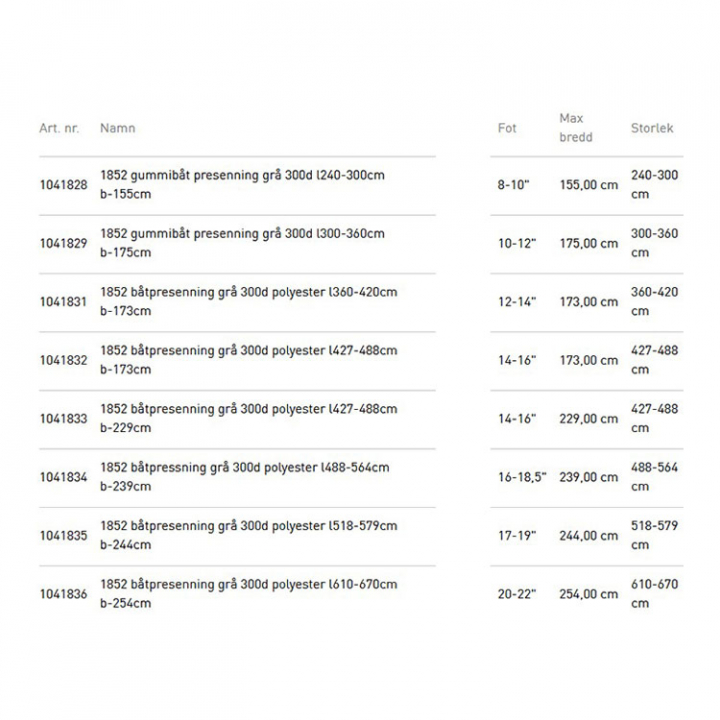Open article number 1041832
The height and width of the screenshot is (720, 720).
tap(63, 360)
